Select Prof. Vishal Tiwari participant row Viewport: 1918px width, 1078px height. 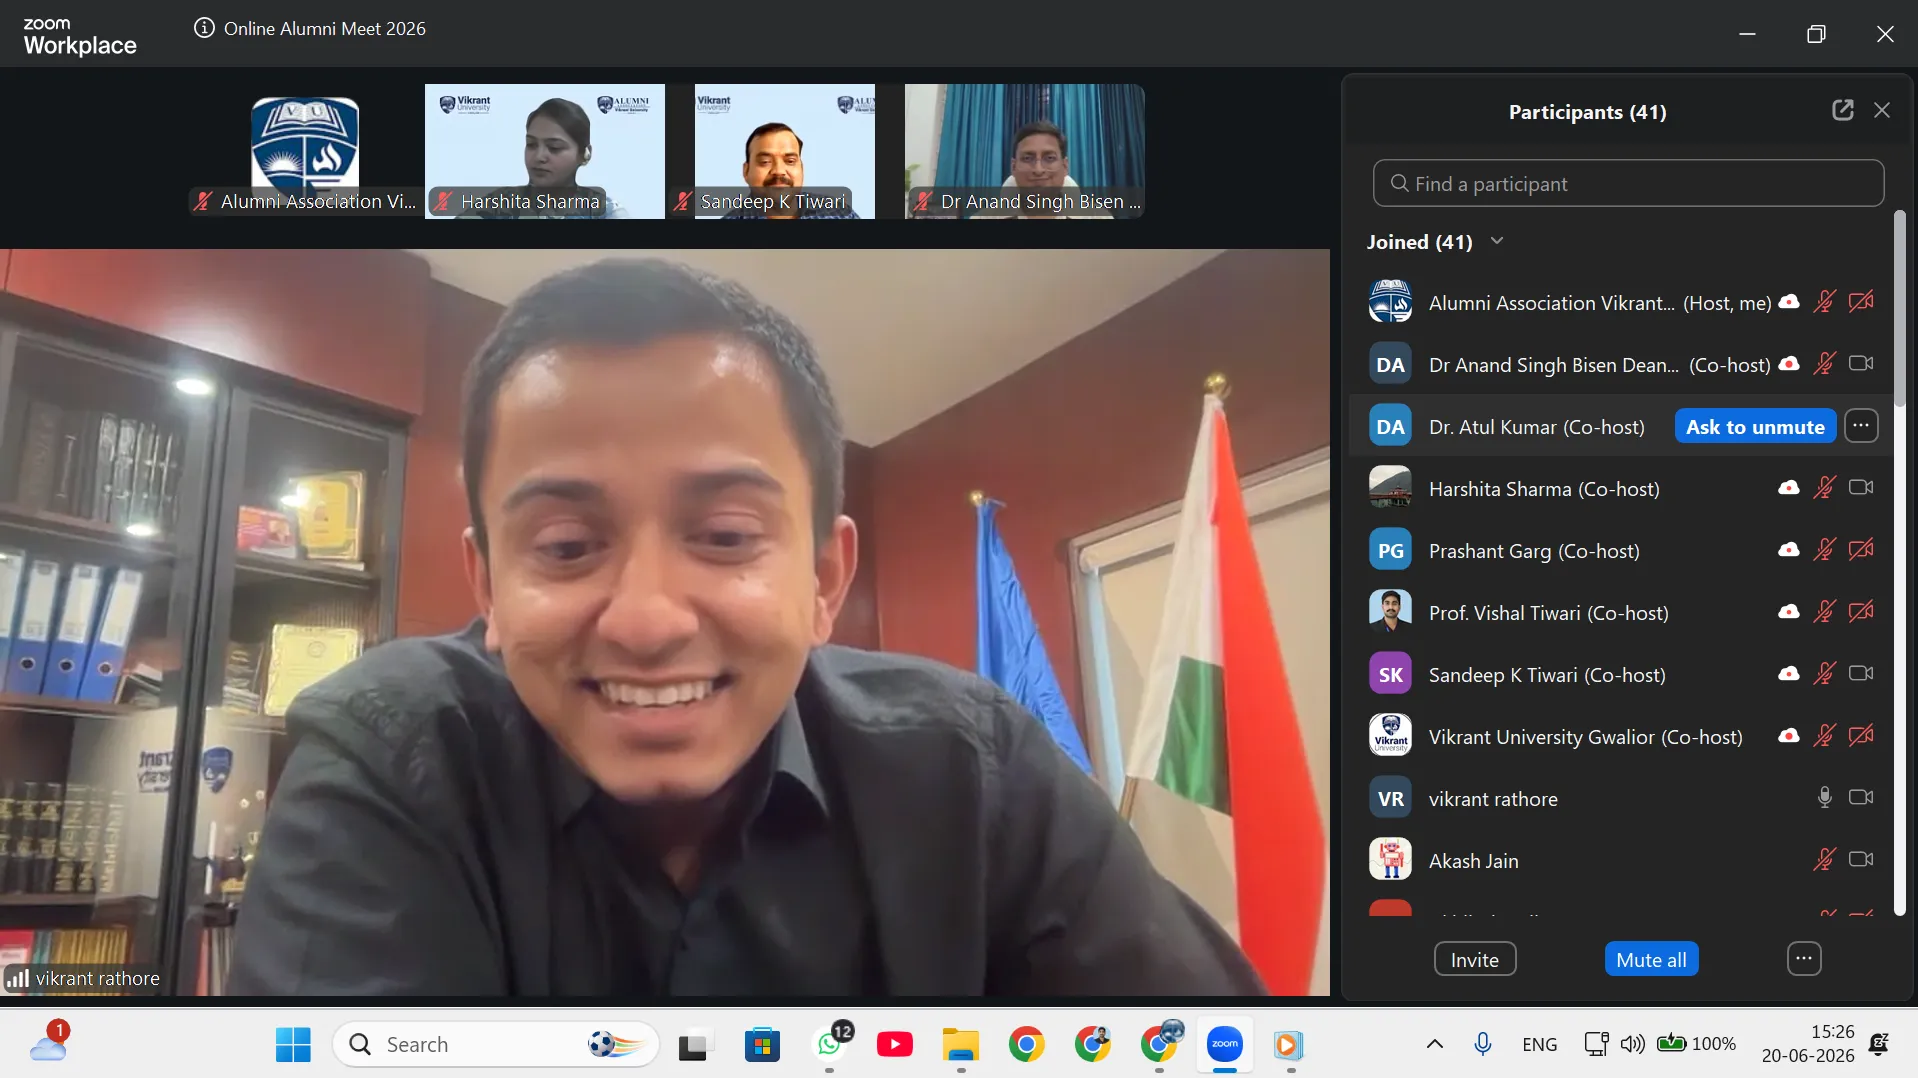(1620, 612)
